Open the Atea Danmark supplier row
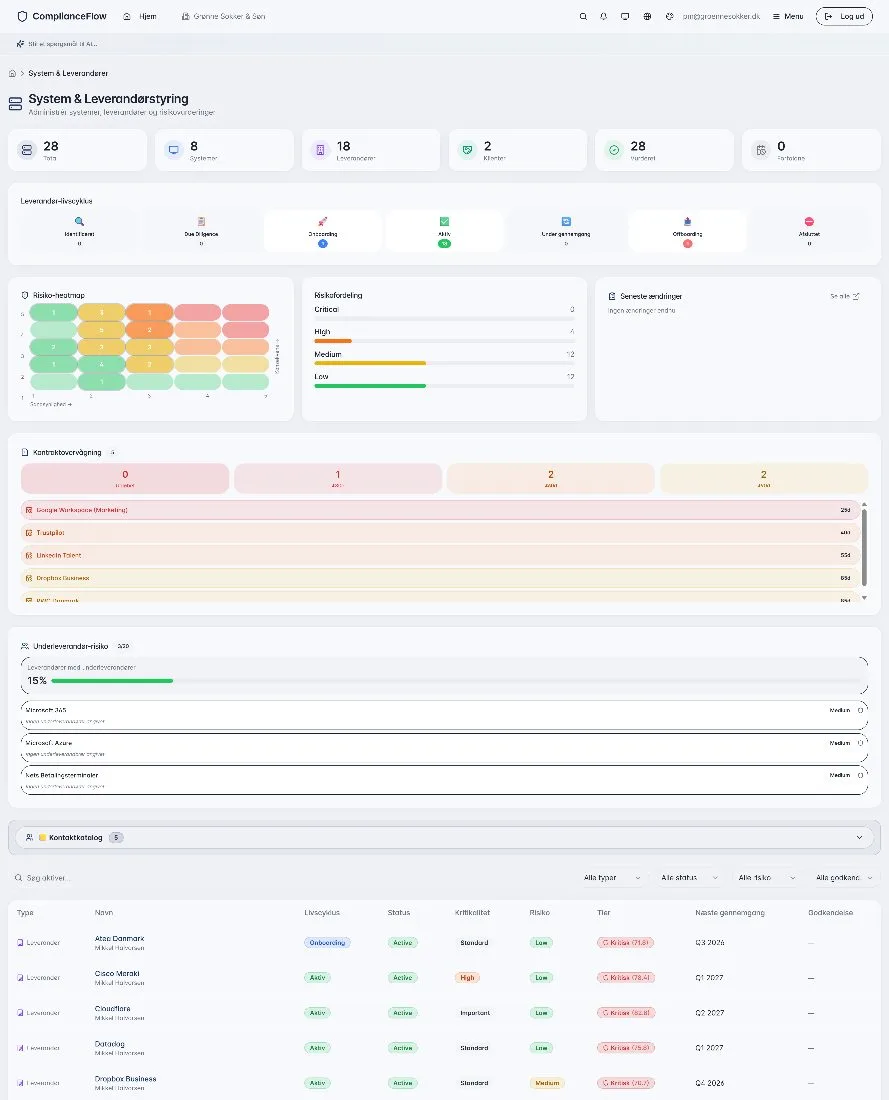The image size is (889, 1100). pyautogui.click(x=444, y=943)
